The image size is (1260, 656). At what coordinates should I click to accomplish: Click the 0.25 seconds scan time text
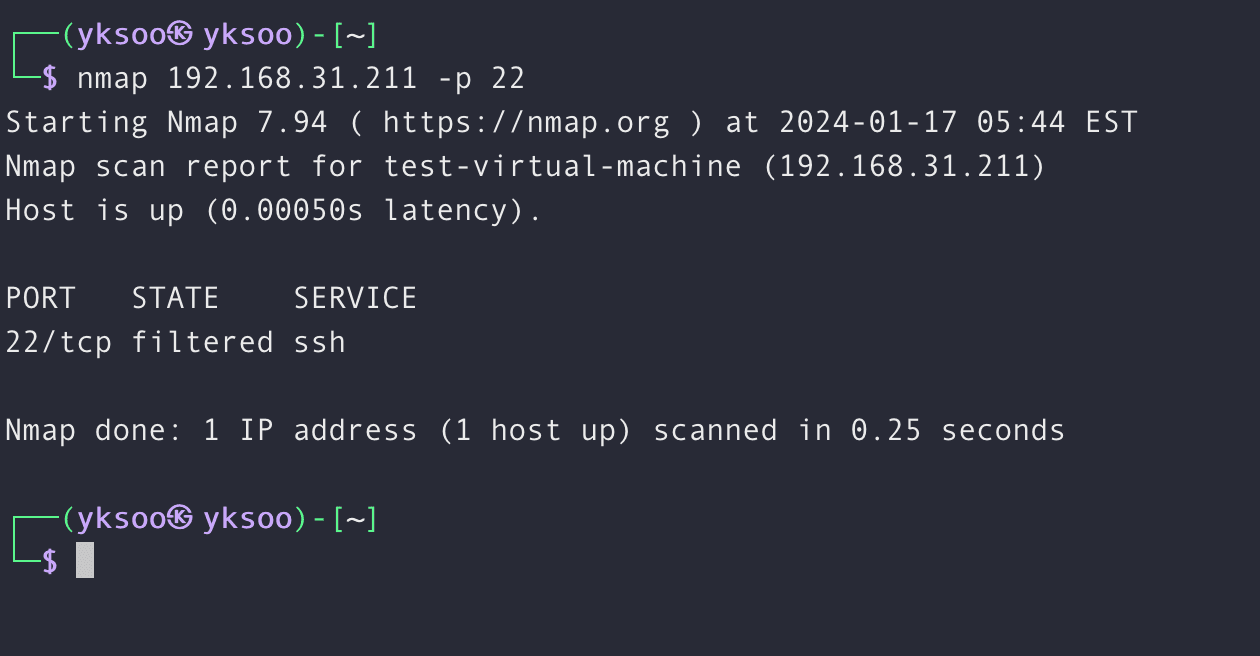(958, 430)
